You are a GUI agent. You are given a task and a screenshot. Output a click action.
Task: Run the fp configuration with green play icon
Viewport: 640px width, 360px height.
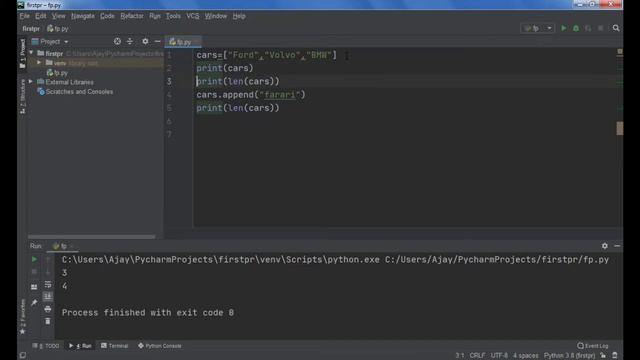(564, 28)
